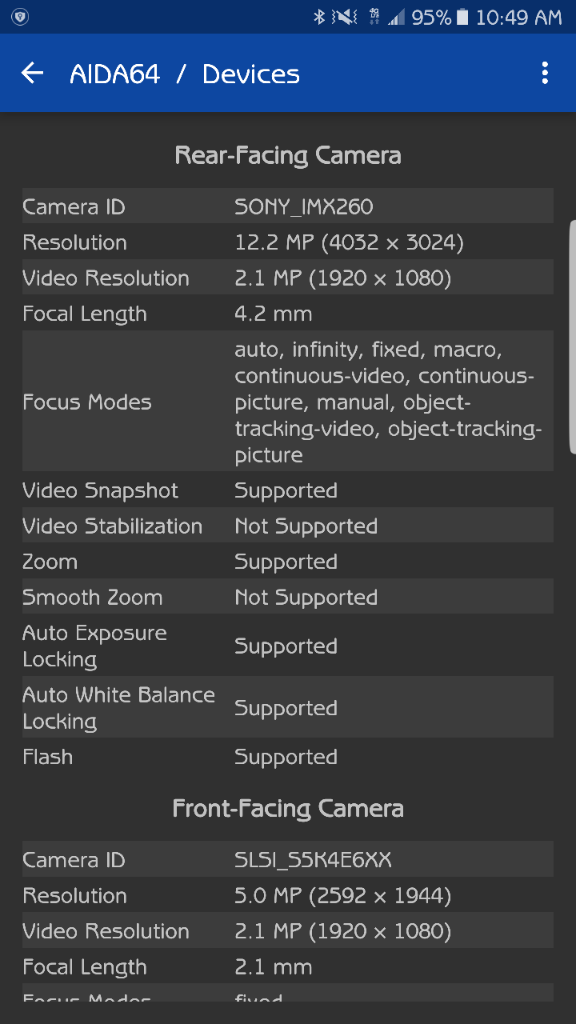Tap the back arrow icon
Viewport: 576px width, 1024px height.
(x=32, y=73)
